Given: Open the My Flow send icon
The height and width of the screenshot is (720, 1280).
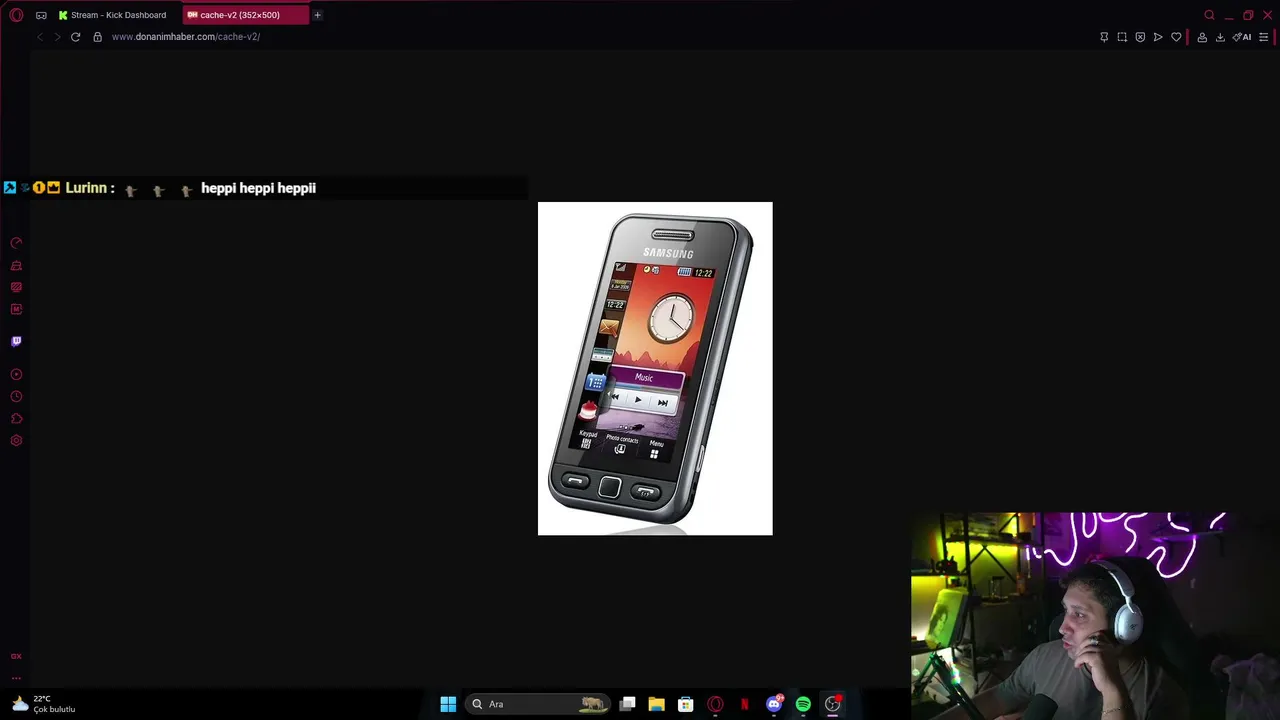Looking at the screenshot, I should 1158,37.
